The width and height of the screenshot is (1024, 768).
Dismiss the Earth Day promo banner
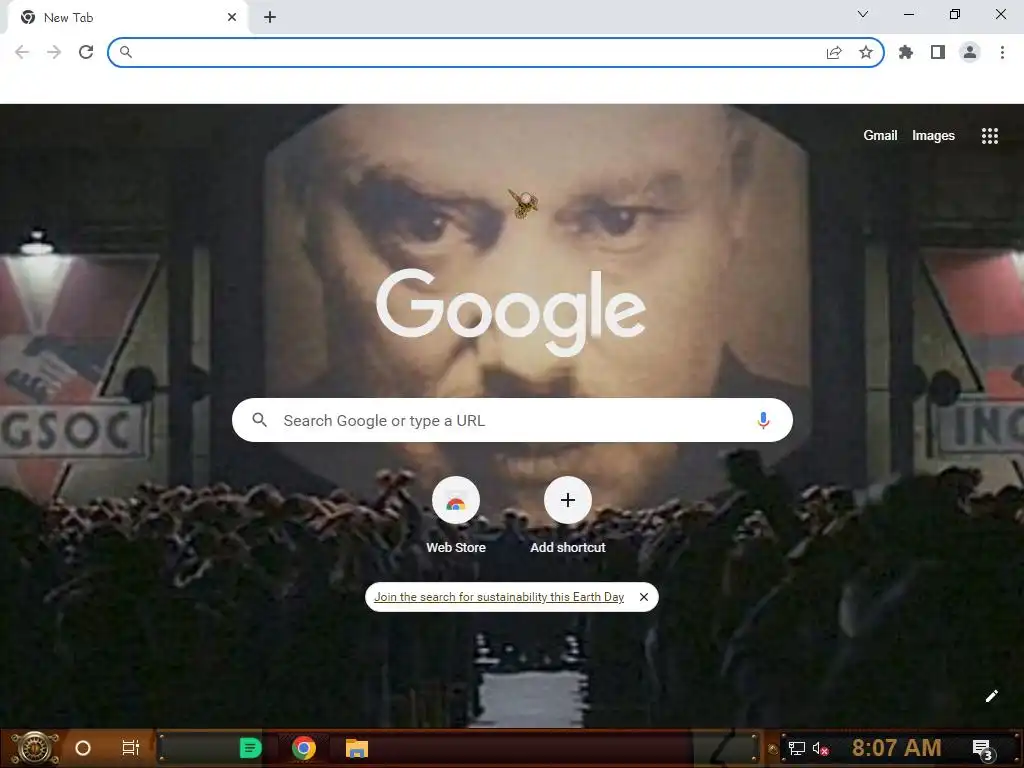[x=644, y=597]
